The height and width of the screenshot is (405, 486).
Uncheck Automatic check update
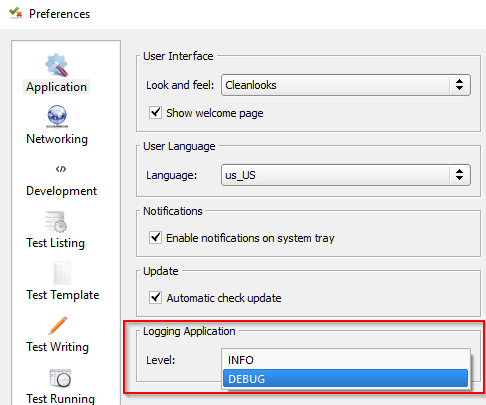[155, 297]
